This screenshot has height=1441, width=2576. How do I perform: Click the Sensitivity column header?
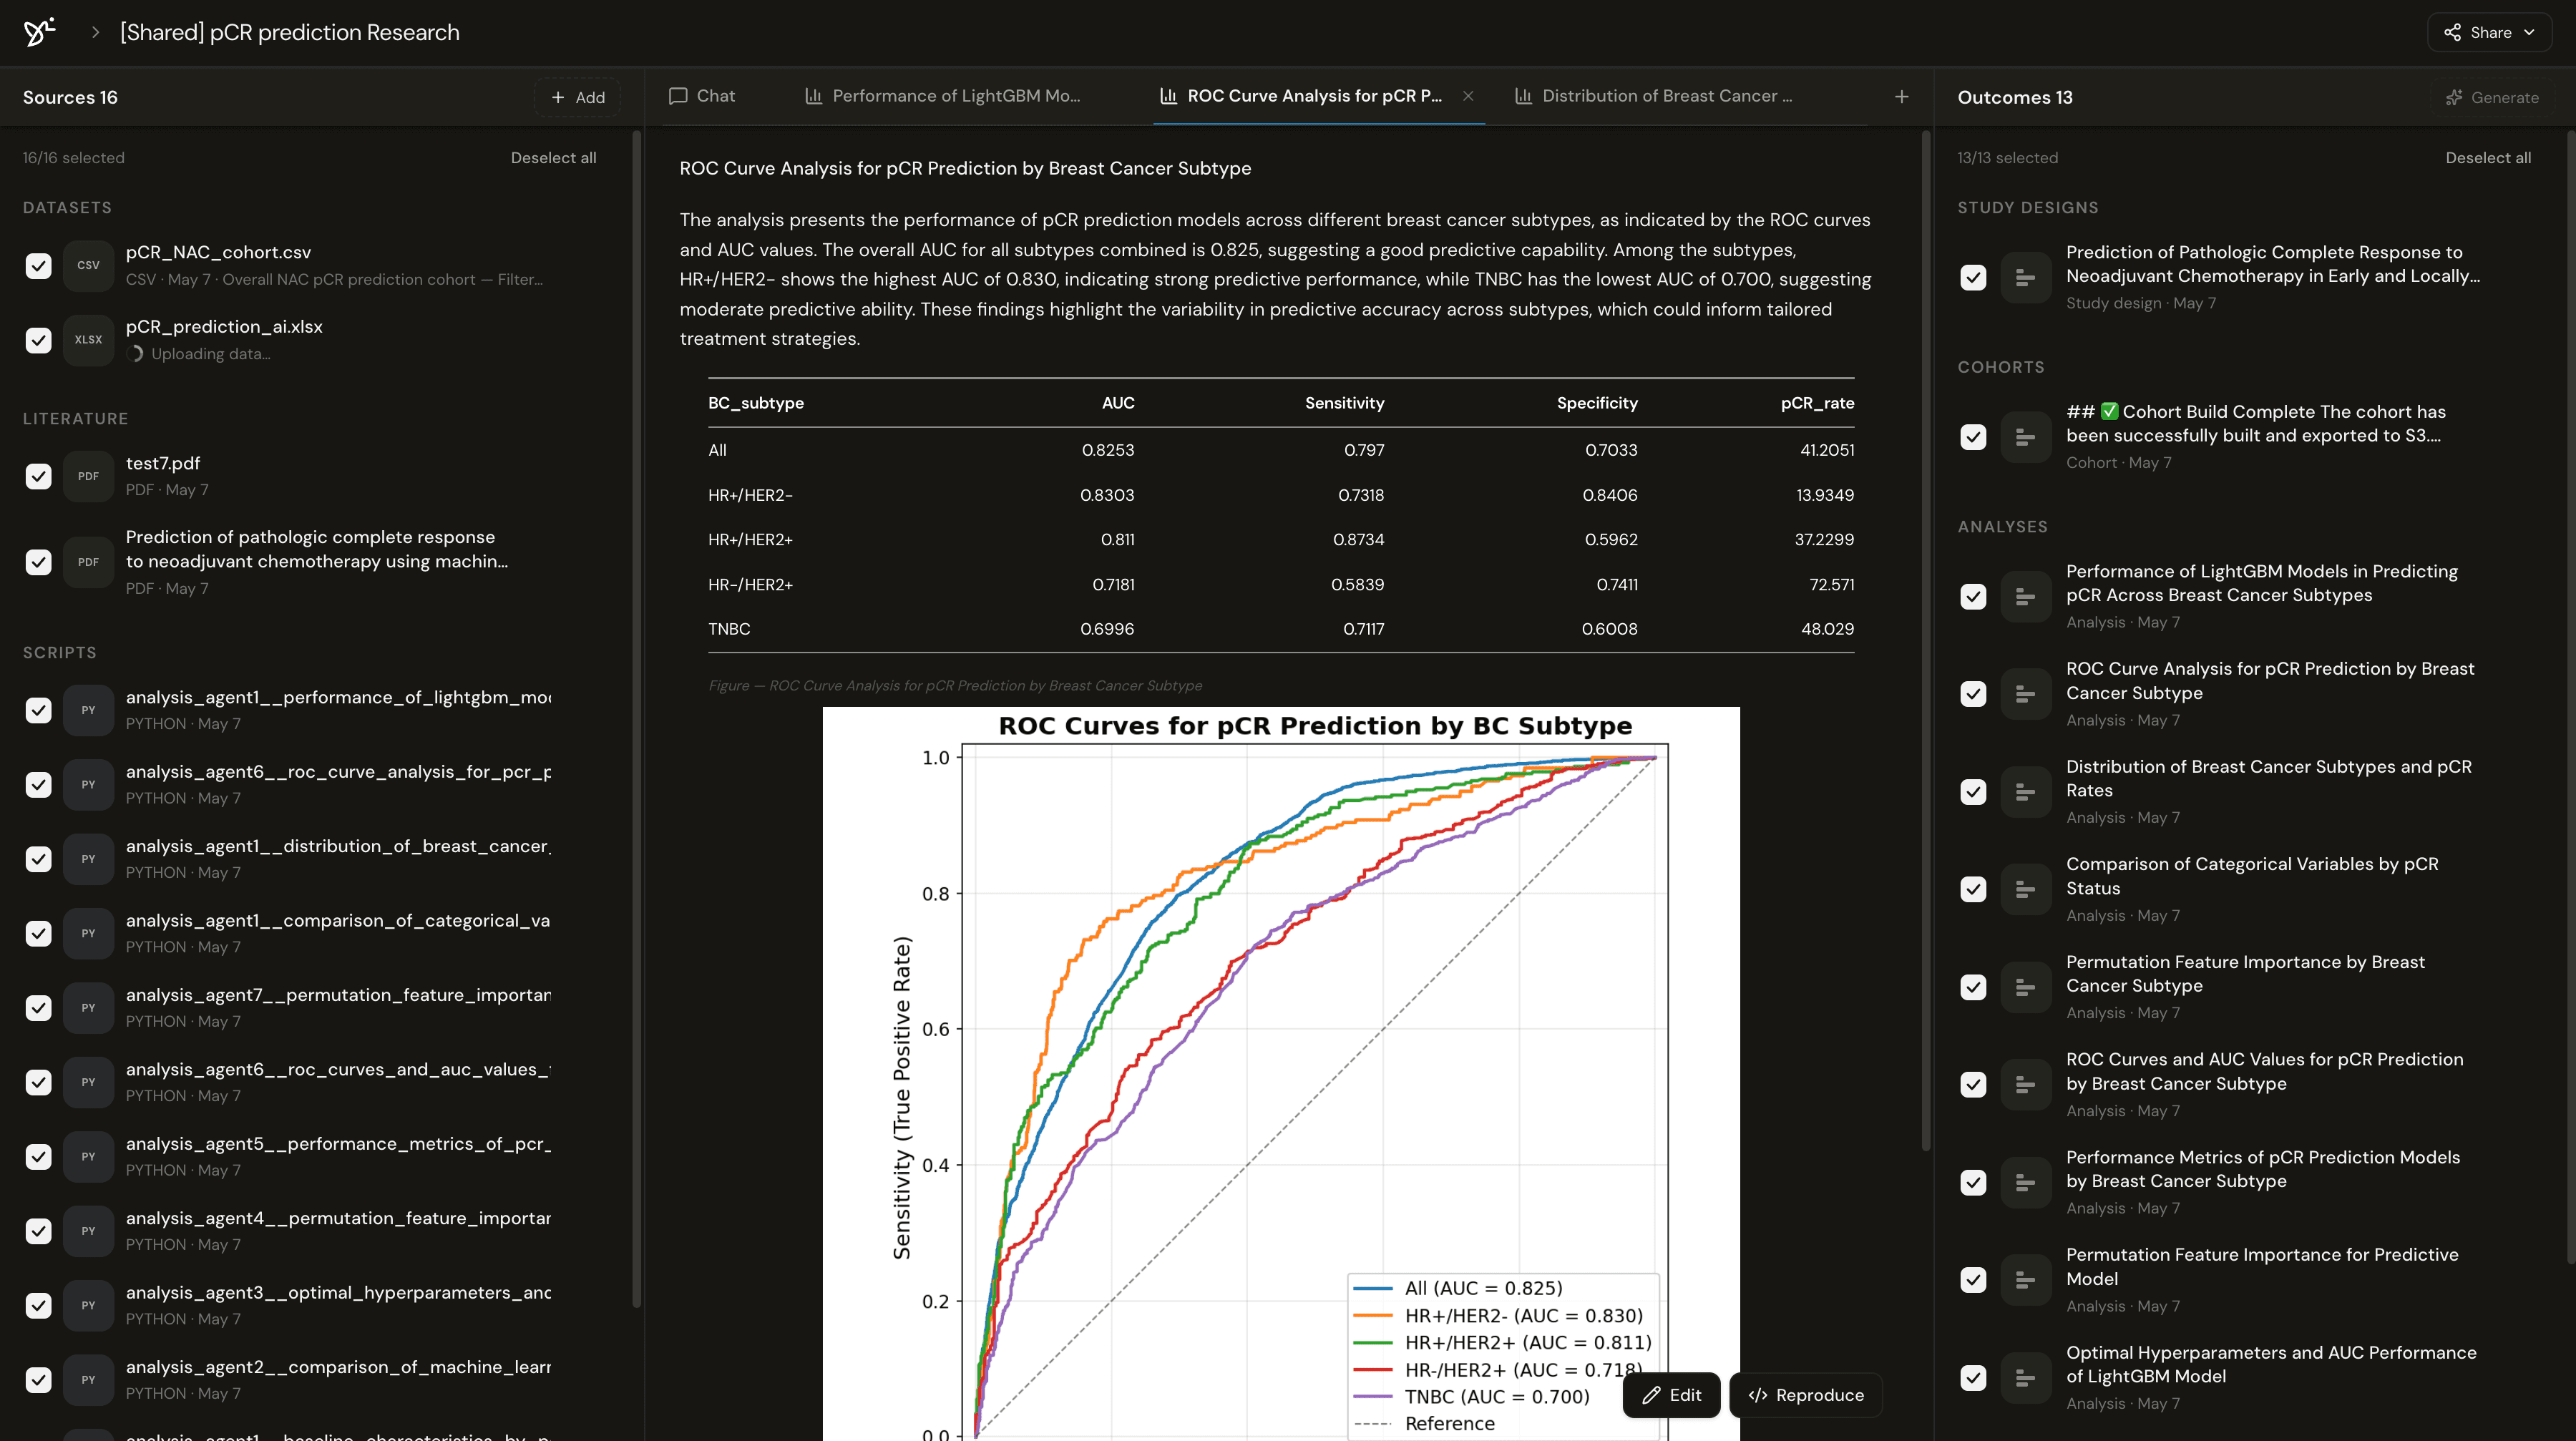(x=1344, y=403)
